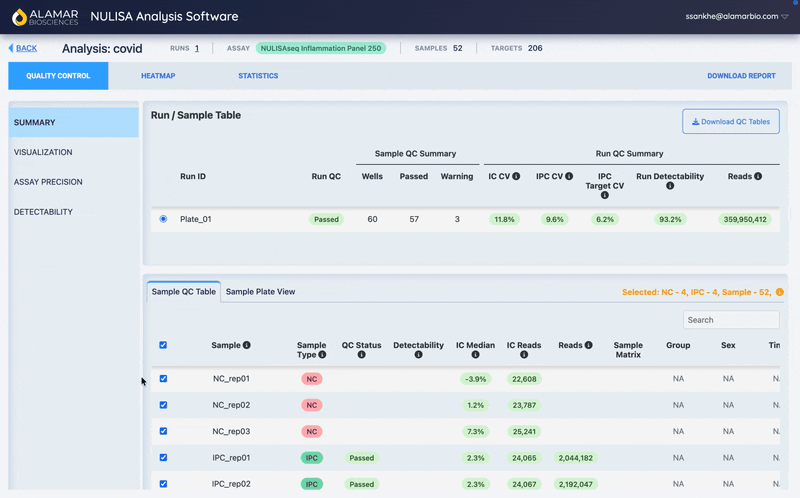Switch to the Heatmap tab
800x498 pixels.
[158, 76]
